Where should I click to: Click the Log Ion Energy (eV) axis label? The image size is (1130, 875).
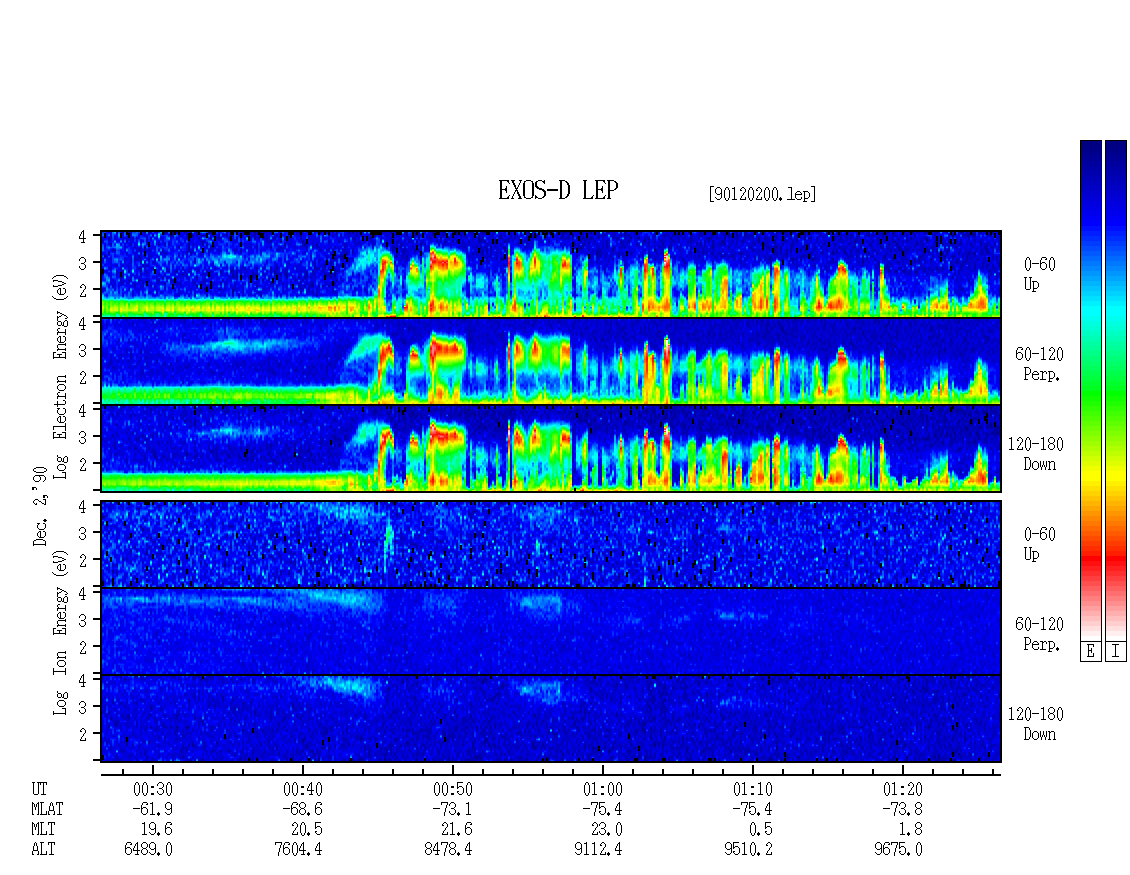tap(60, 632)
